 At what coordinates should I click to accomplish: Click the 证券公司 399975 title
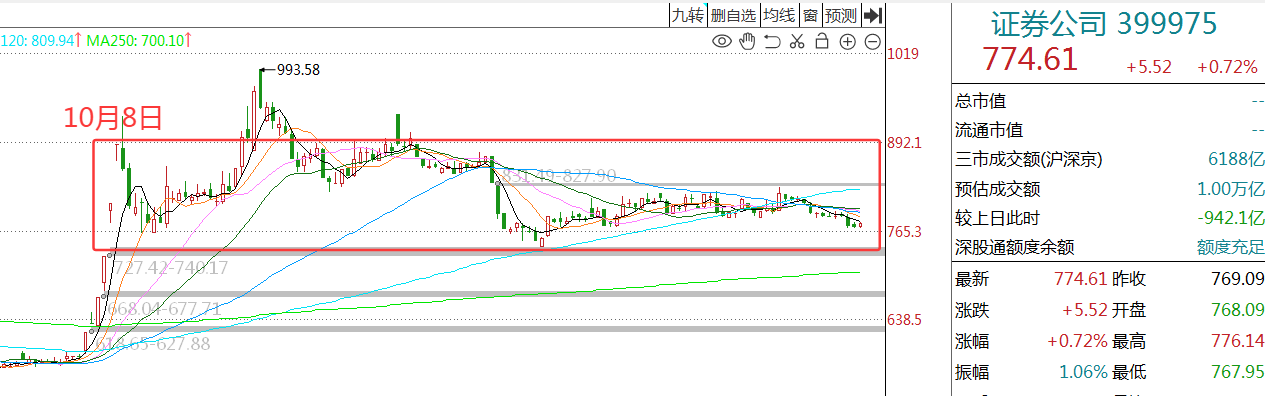[1103, 23]
